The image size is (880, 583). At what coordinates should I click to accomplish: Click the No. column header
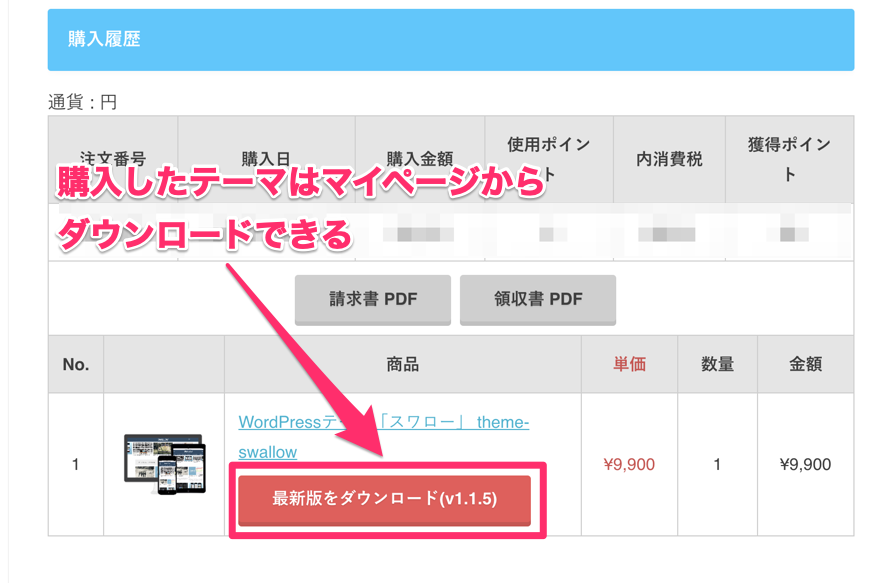coord(74,364)
